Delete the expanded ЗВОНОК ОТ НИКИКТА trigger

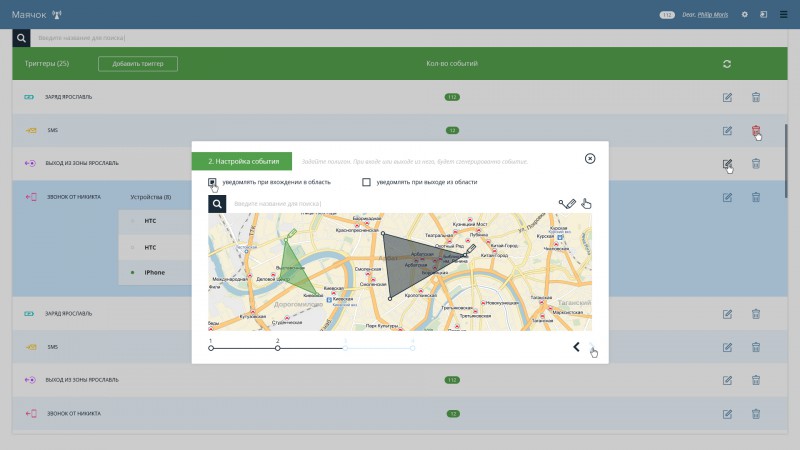click(756, 197)
